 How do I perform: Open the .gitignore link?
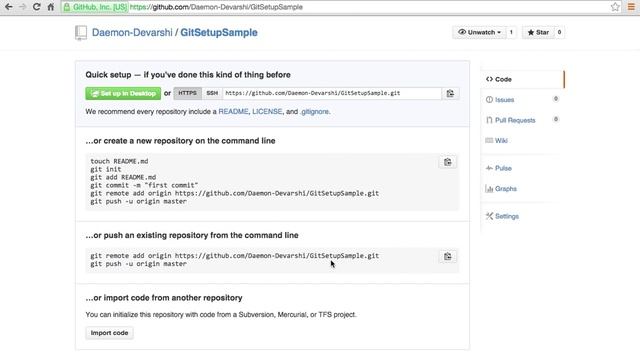(315, 111)
